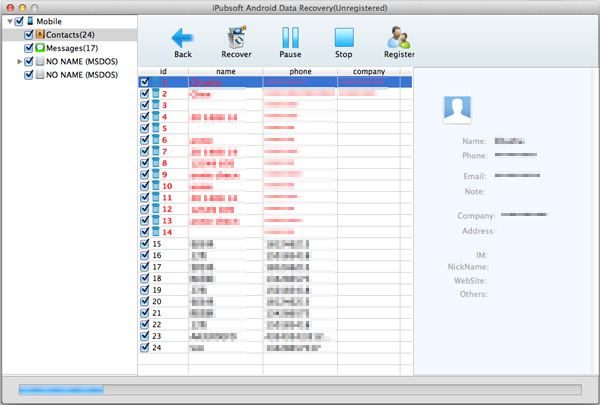Click the Contacts address book icon

coord(40,34)
